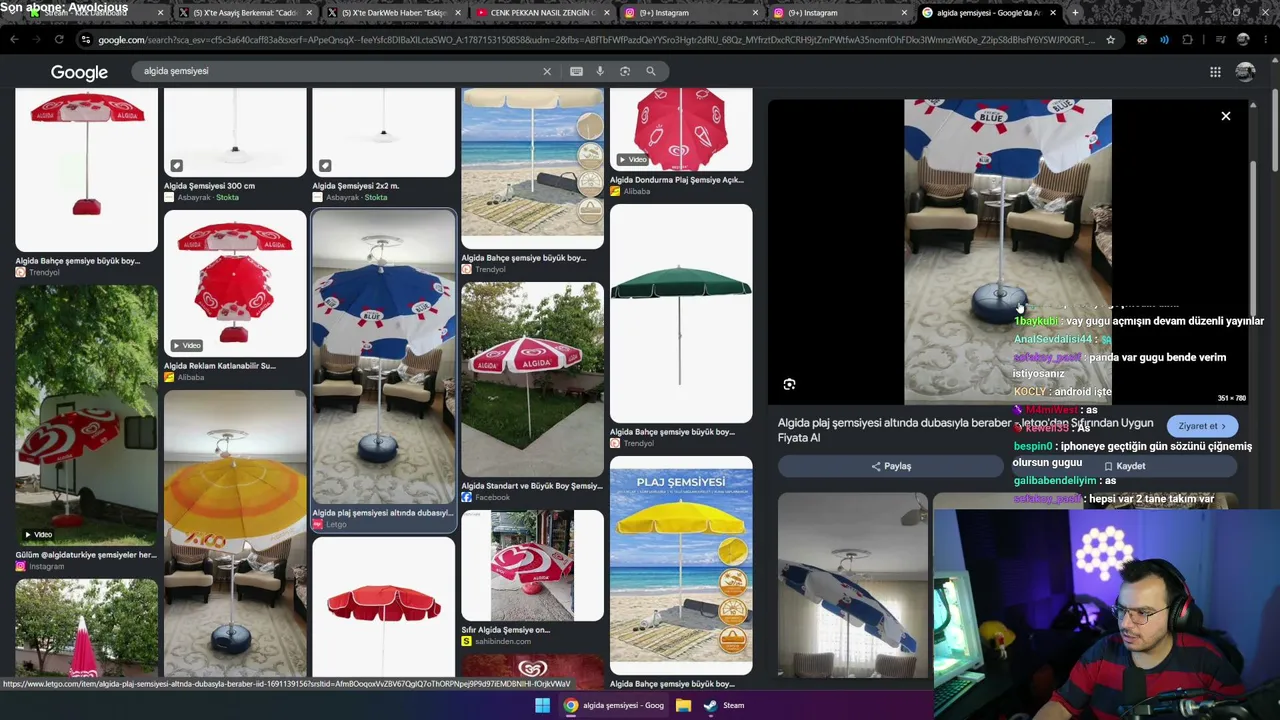Open the large preview umbrella image
The width and height of the screenshot is (1280, 720).
[x=1007, y=252]
